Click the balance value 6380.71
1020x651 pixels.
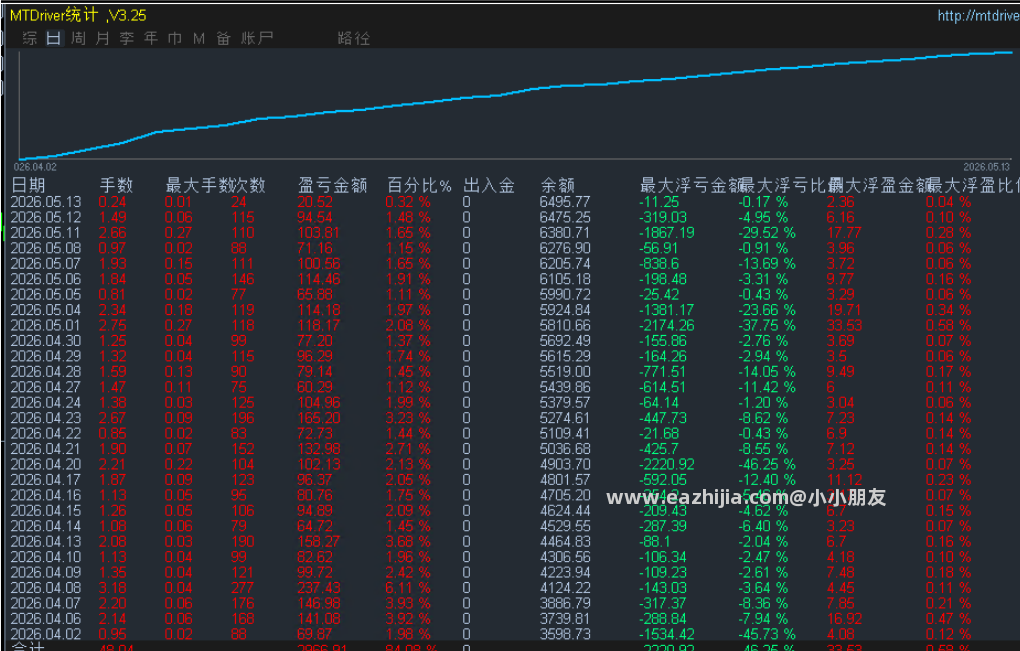tap(565, 233)
